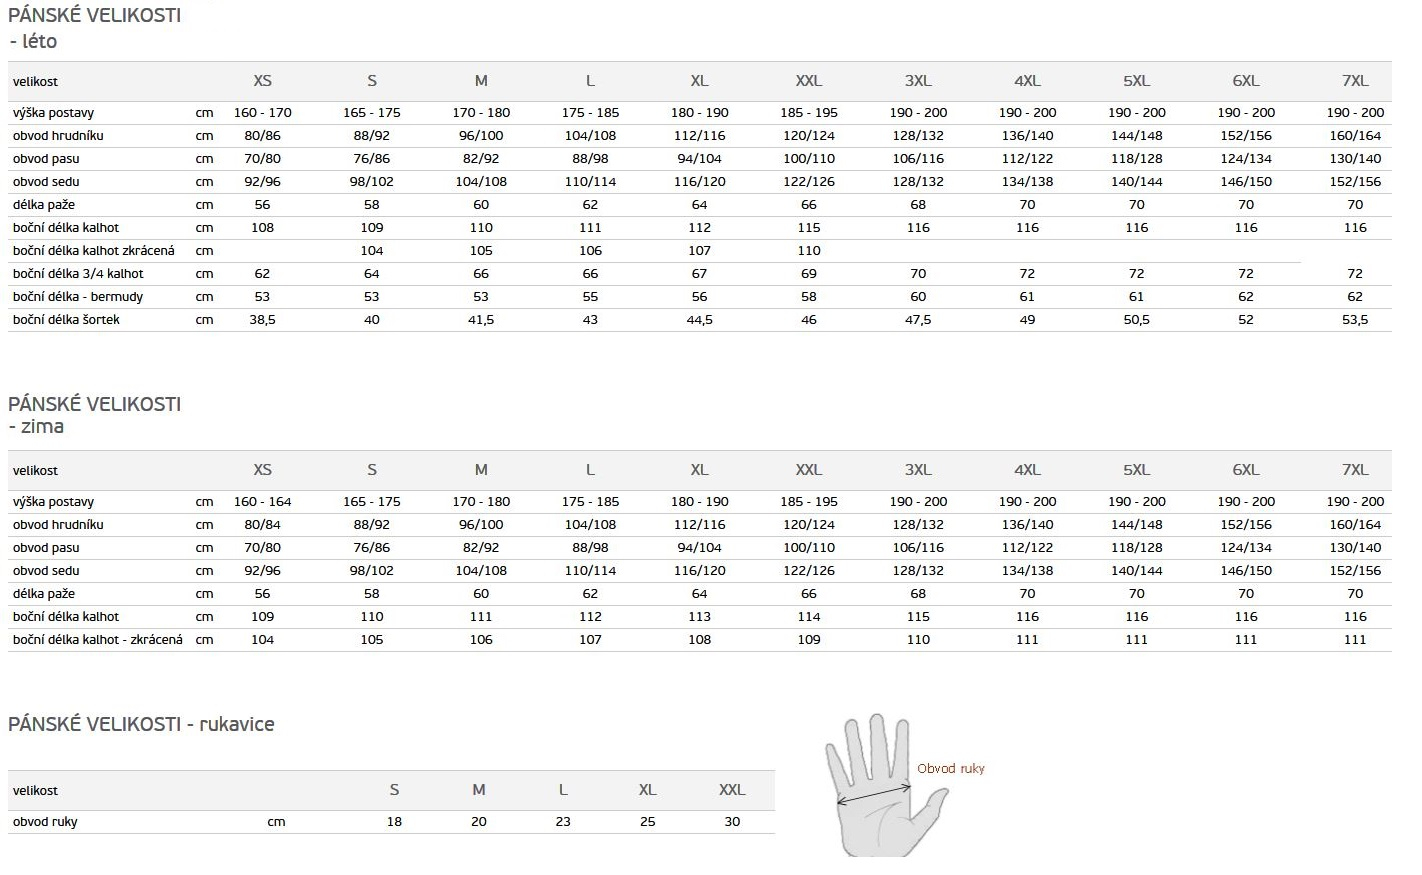Click the 'velikost' header of glove table

pyautogui.click(x=35, y=791)
